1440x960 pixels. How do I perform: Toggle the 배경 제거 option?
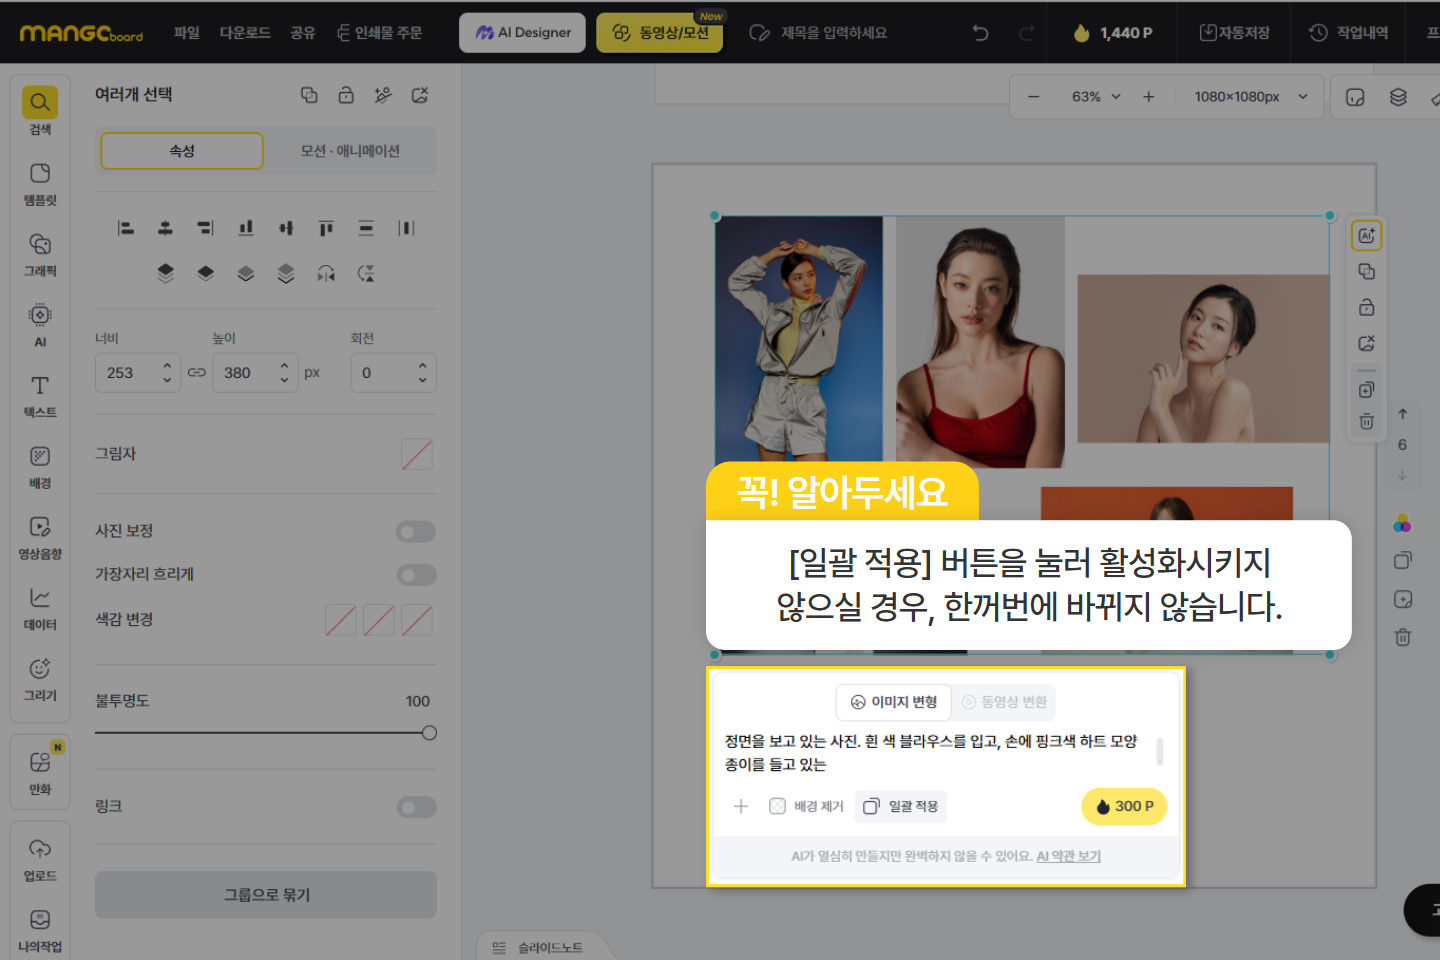[806, 806]
